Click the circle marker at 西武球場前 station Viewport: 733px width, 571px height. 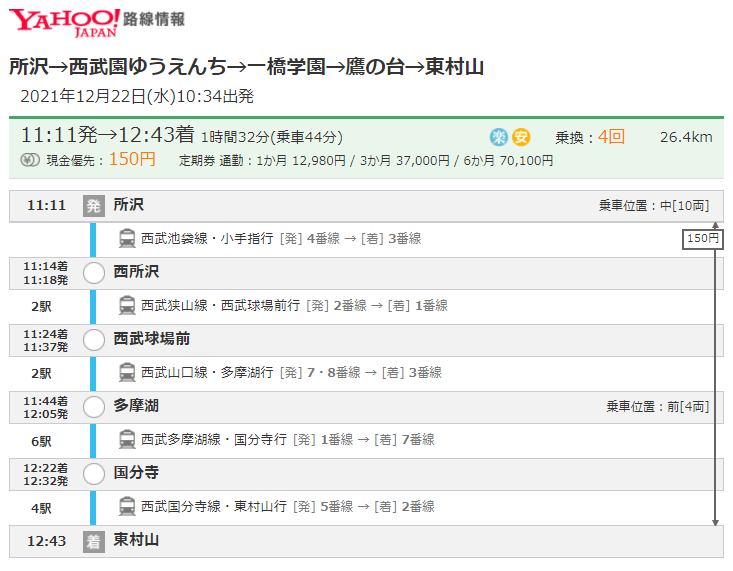coord(93,340)
